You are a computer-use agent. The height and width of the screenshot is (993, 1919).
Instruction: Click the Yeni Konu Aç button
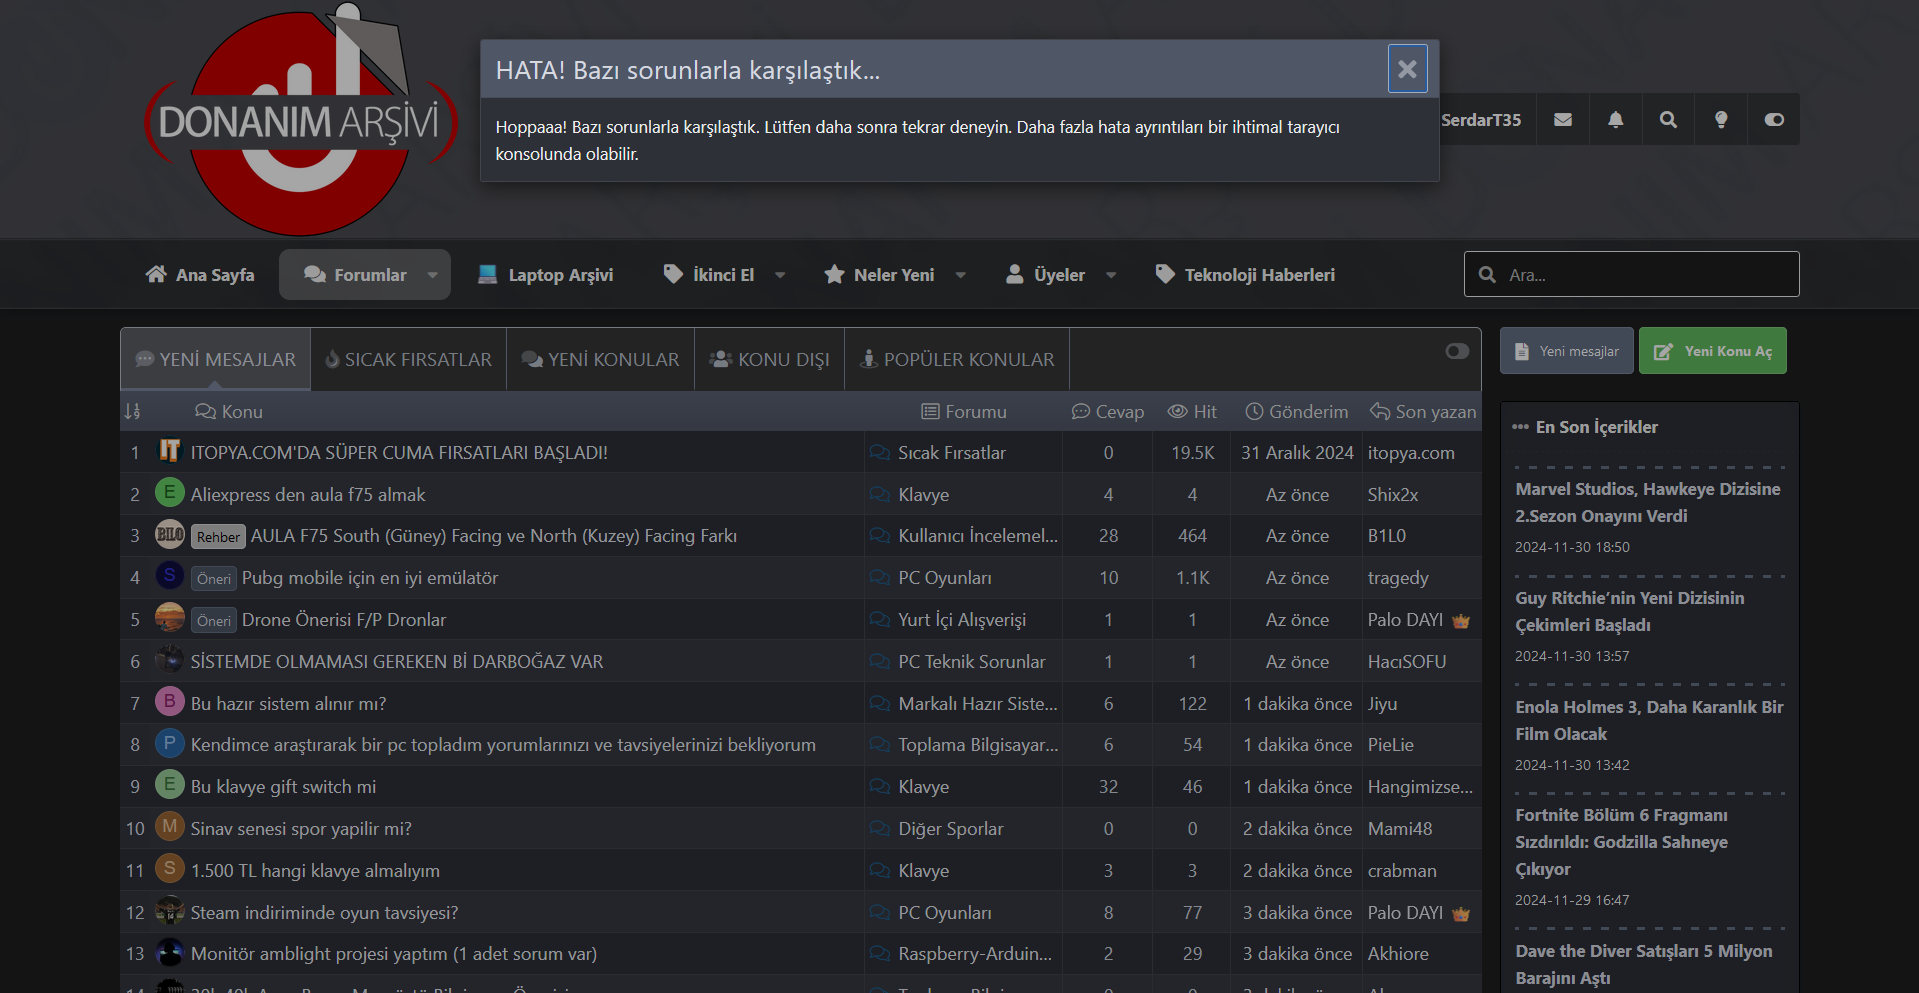[1712, 351]
